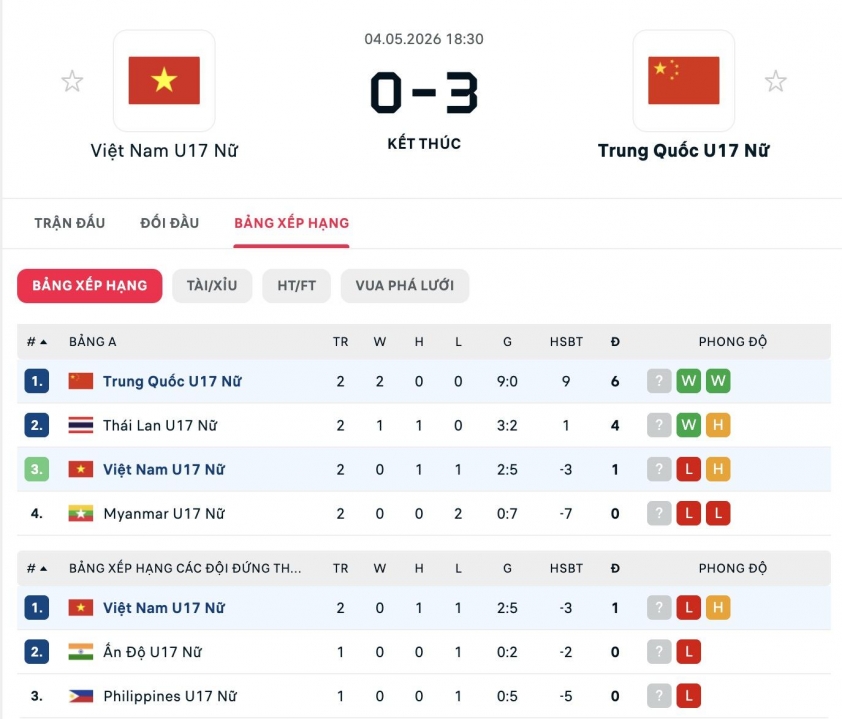Select the red BẢNG XẾP HẠNG pill

90,286
